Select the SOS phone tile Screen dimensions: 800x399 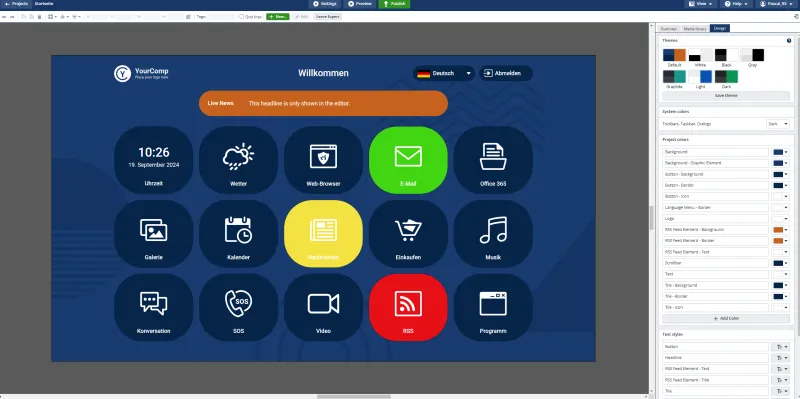tap(238, 307)
